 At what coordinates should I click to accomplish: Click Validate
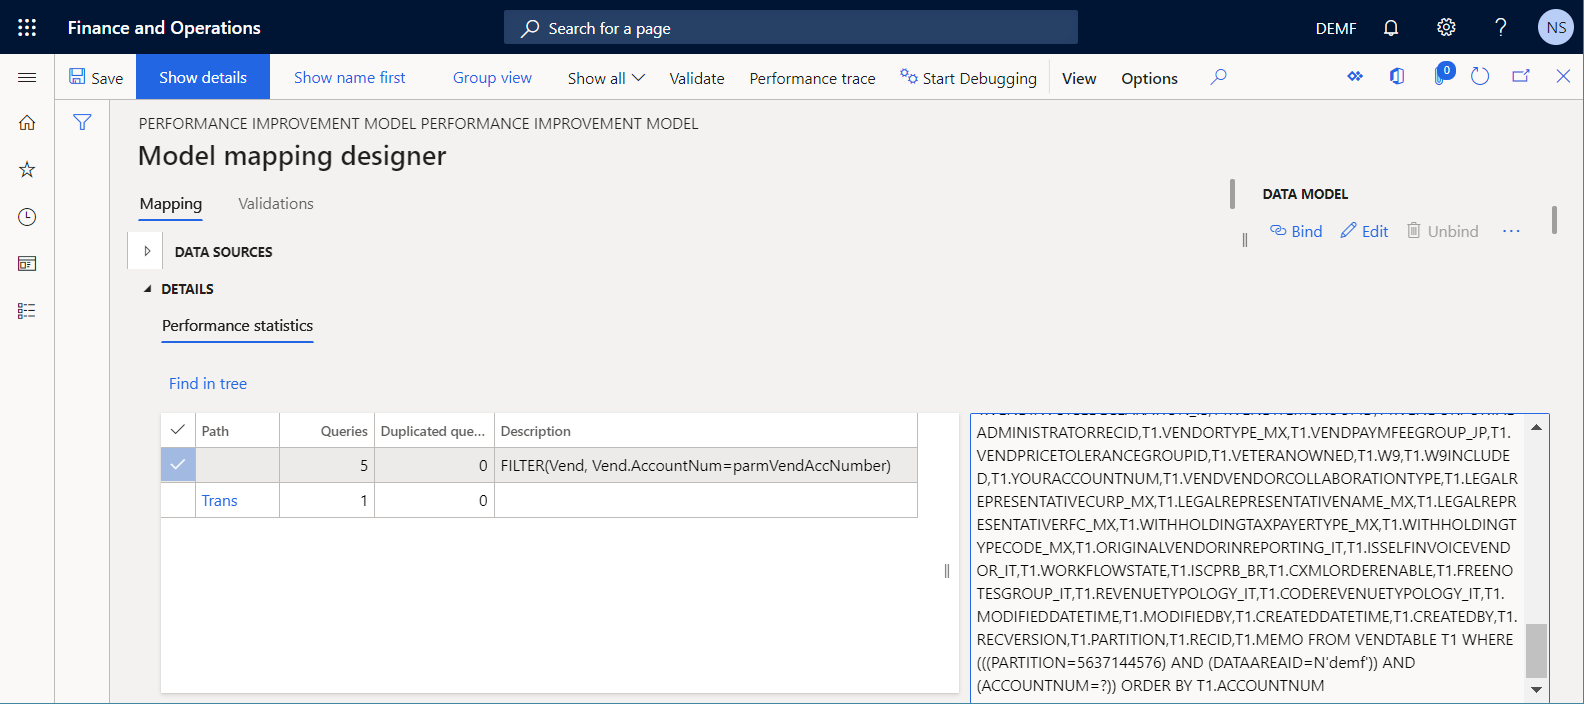pos(697,78)
